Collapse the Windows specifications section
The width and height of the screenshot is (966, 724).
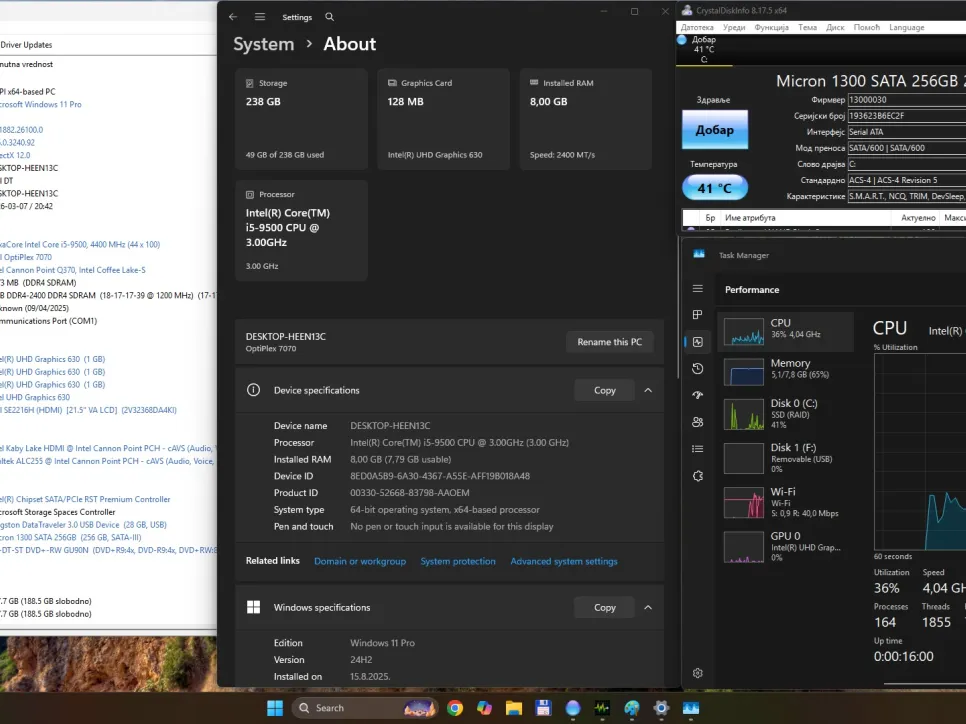click(x=648, y=607)
